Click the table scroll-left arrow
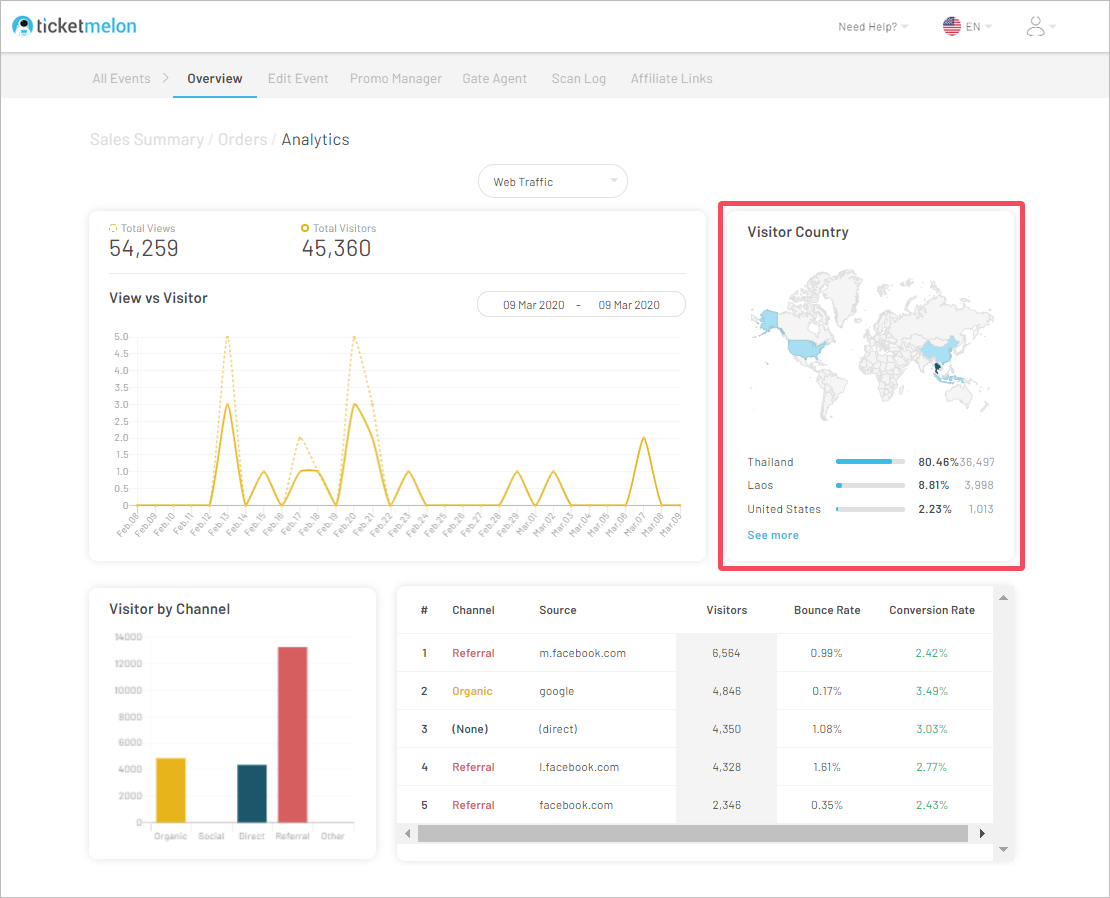The height and width of the screenshot is (898, 1110). click(408, 834)
